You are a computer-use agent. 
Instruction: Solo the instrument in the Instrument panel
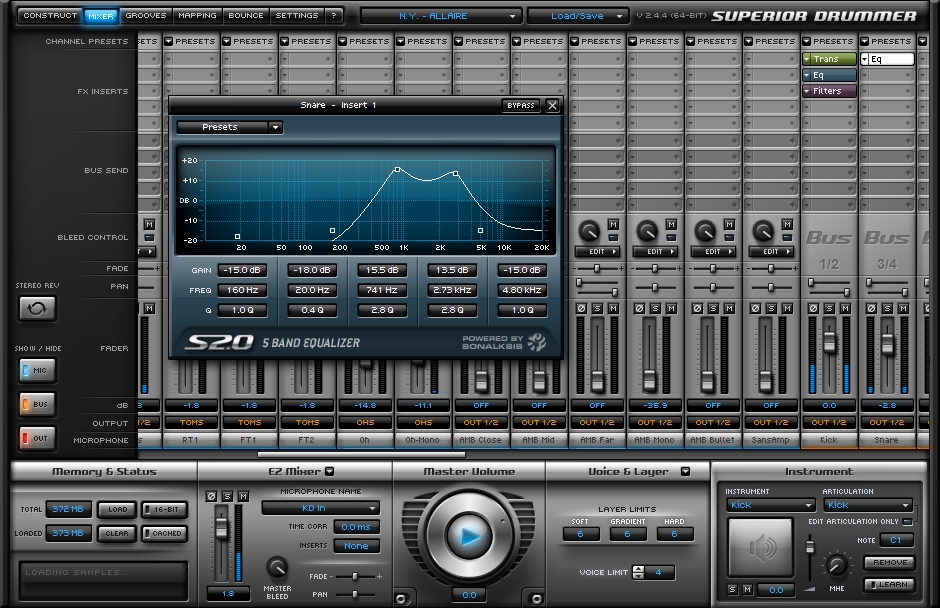point(733,590)
